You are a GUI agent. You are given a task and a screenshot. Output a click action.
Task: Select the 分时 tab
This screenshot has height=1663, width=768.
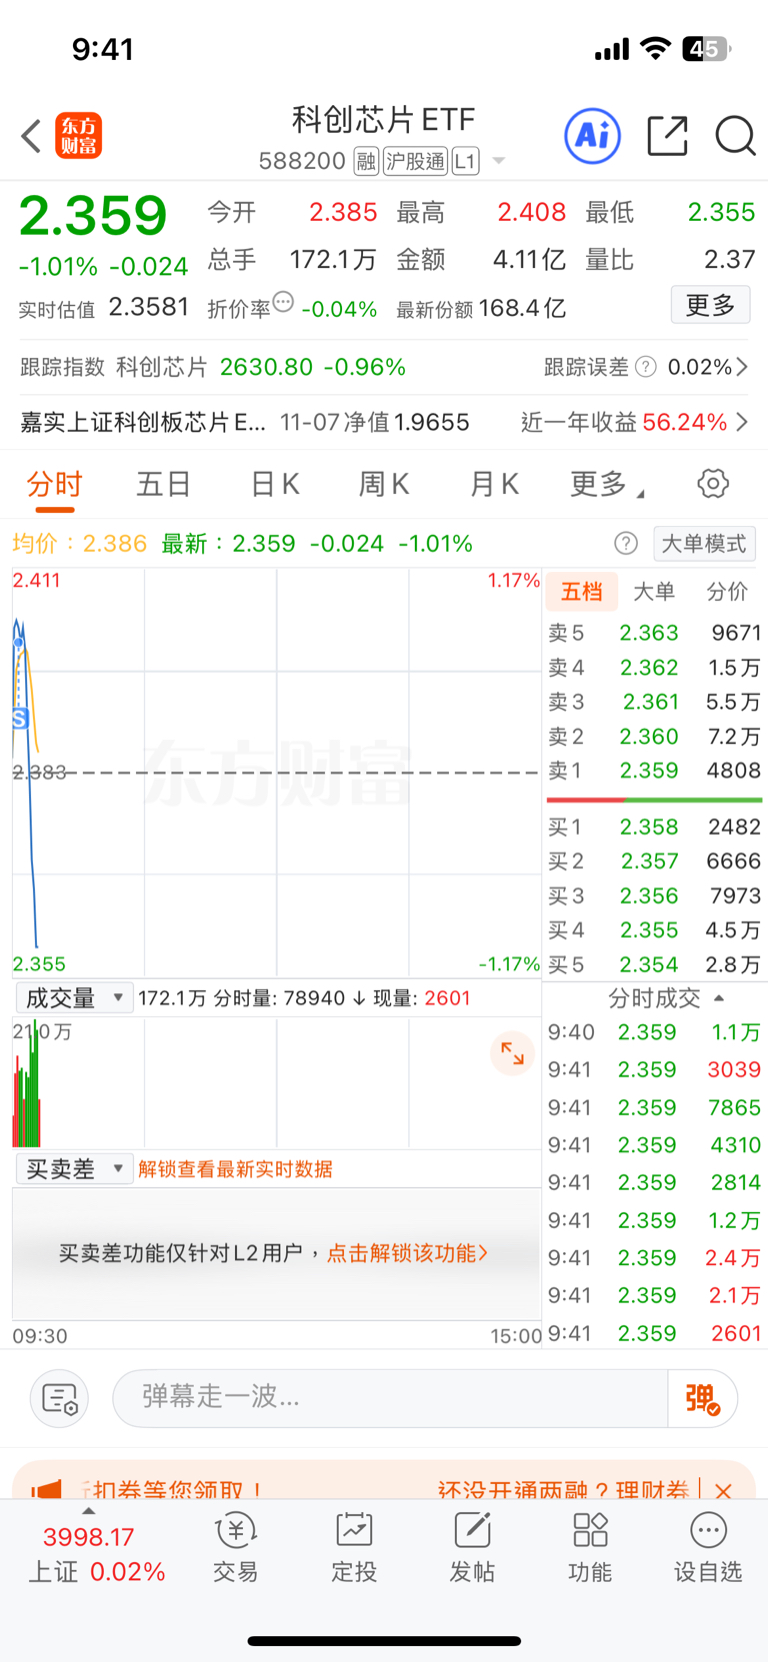point(54,484)
